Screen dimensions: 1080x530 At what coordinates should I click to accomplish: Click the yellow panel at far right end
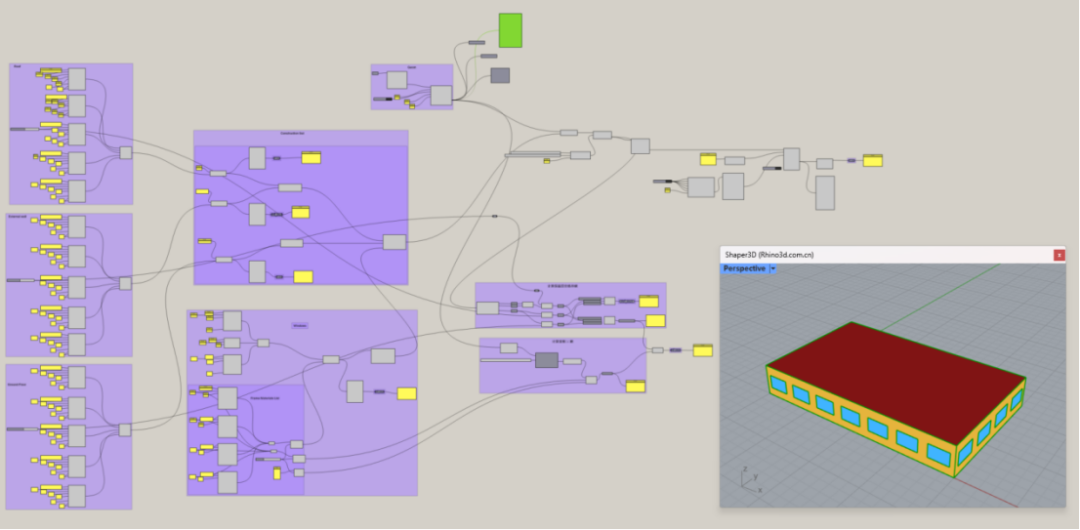[x=872, y=160]
